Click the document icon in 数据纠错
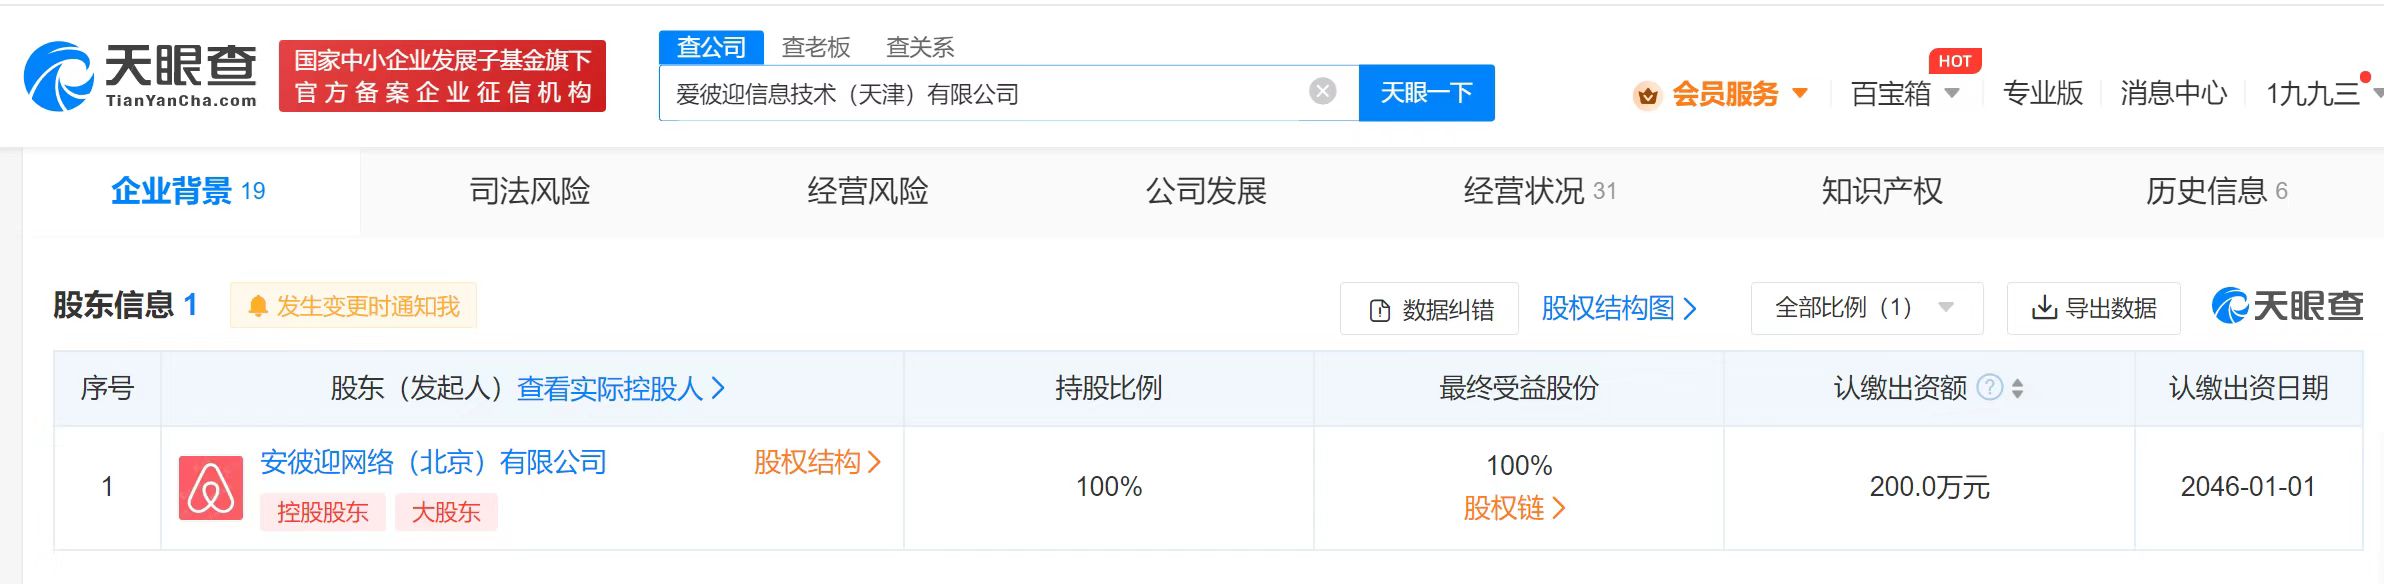 tap(1379, 310)
